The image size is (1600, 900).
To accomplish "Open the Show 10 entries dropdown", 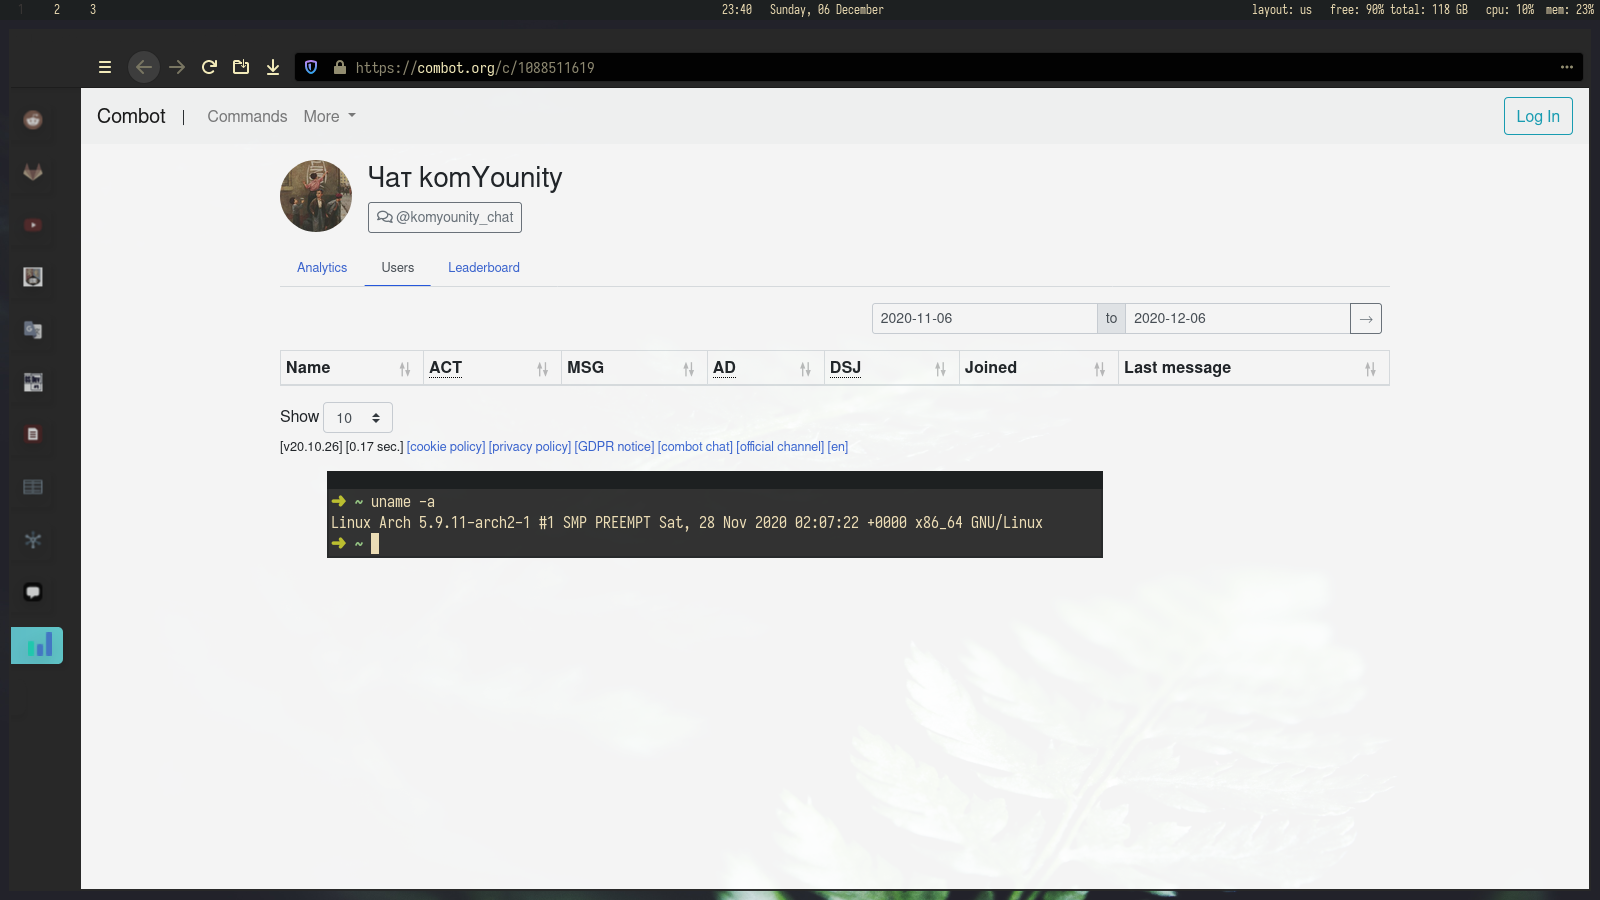I will coord(358,417).
